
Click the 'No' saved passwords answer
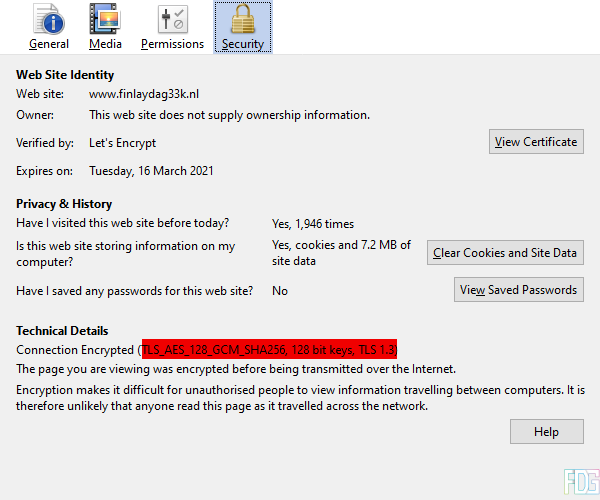tap(280, 291)
